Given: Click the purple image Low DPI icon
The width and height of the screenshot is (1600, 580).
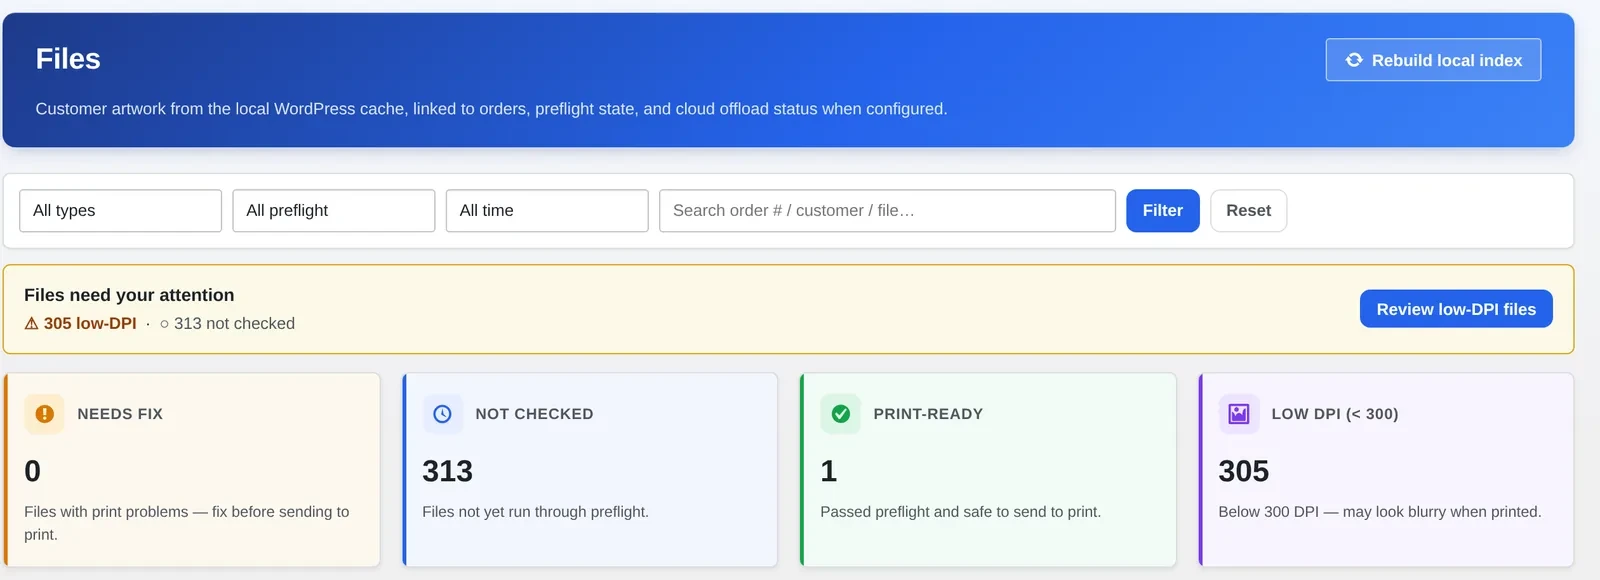Looking at the screenshot, I should [1239, 414].
